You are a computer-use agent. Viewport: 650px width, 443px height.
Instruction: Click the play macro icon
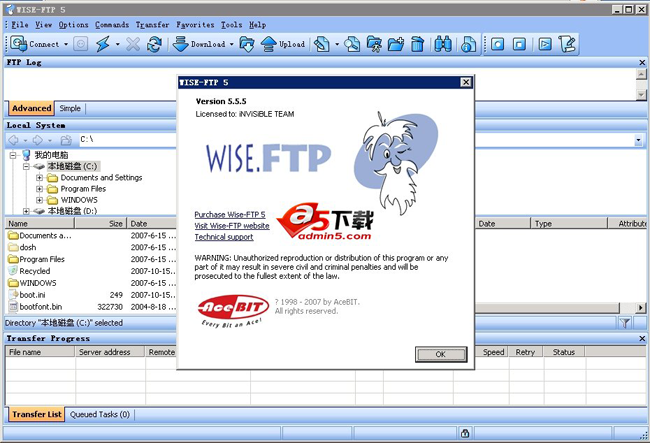point(545,44)
